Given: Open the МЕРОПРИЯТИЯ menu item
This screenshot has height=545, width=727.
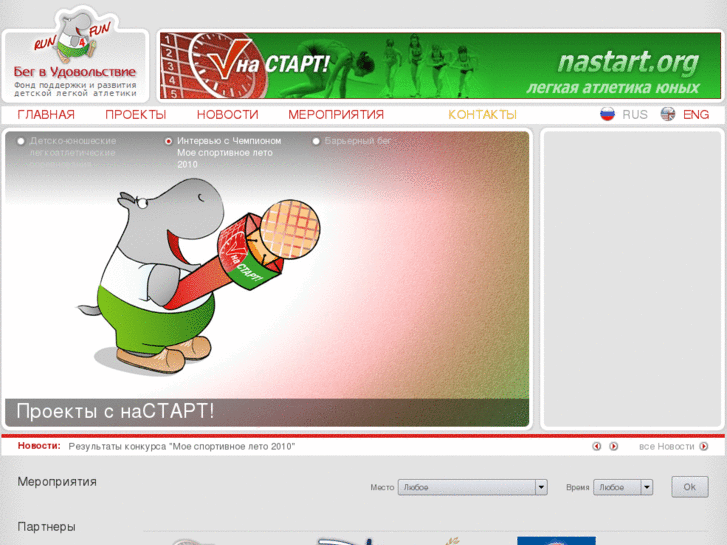Looking at the screenshot, I should pyautogui.click(x=336, y=115).
